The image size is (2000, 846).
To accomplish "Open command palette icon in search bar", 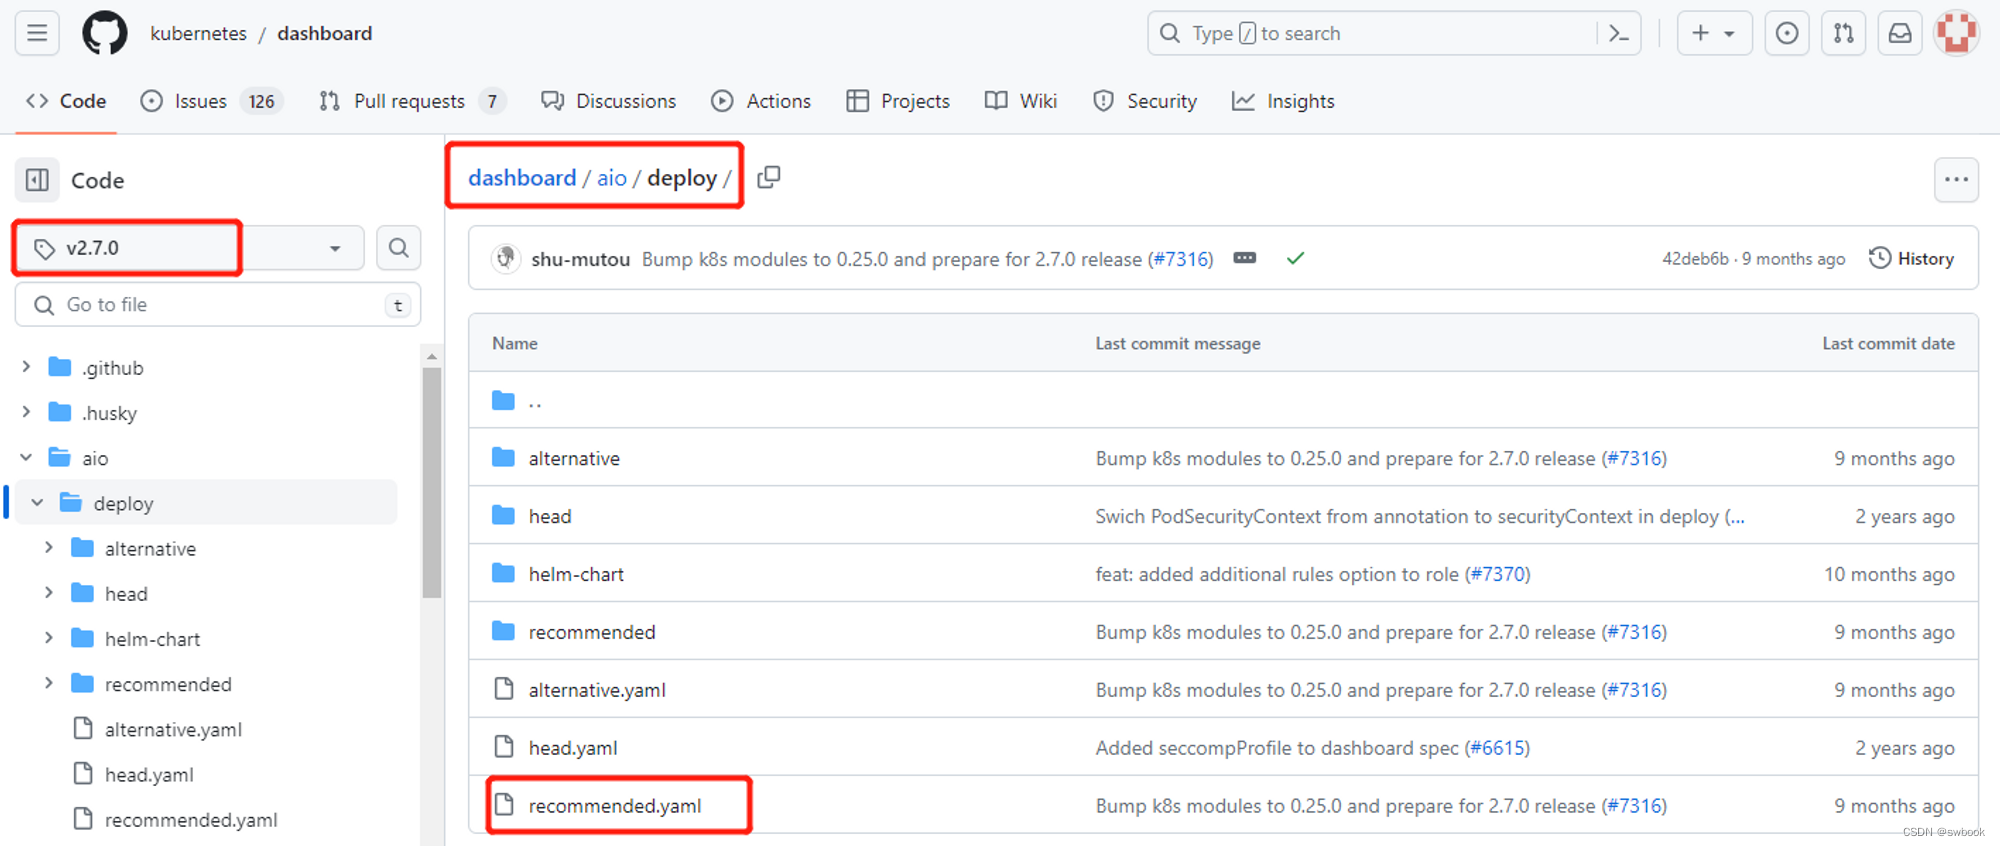I will click(1618, 33).
